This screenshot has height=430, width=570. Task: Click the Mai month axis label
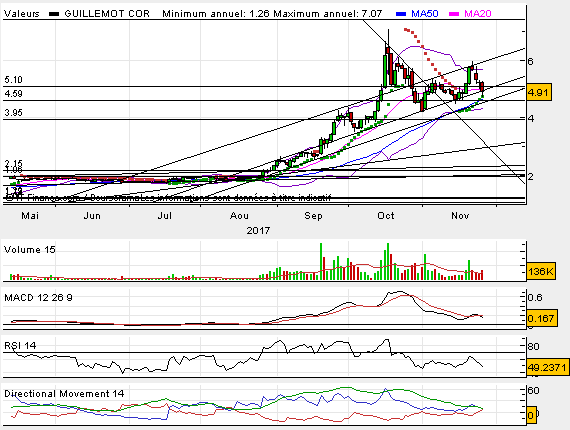30,216
